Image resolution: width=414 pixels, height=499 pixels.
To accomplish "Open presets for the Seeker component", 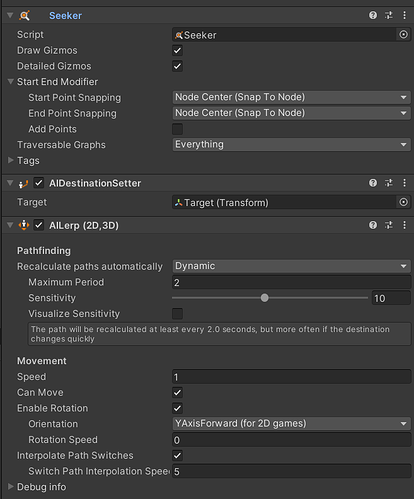I will (x=389, y=15).
